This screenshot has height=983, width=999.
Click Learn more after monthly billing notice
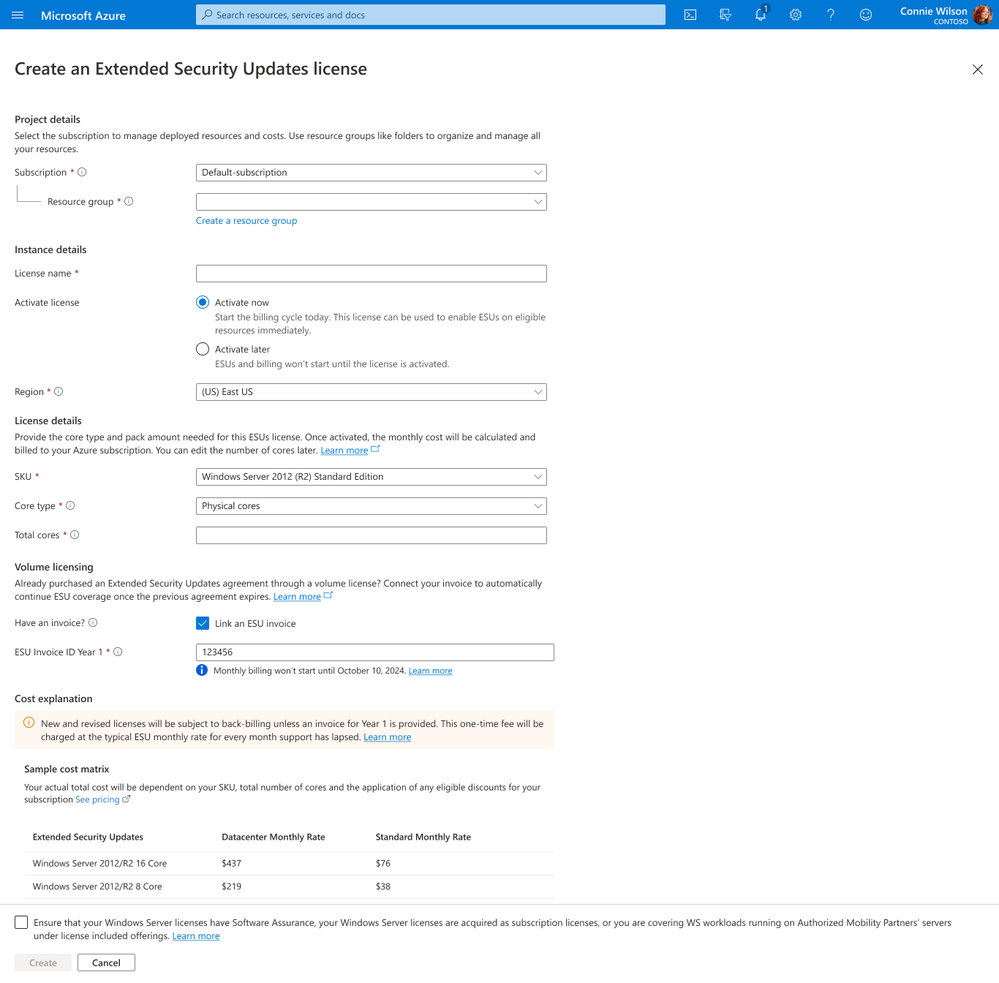click(x=430, y=671)
